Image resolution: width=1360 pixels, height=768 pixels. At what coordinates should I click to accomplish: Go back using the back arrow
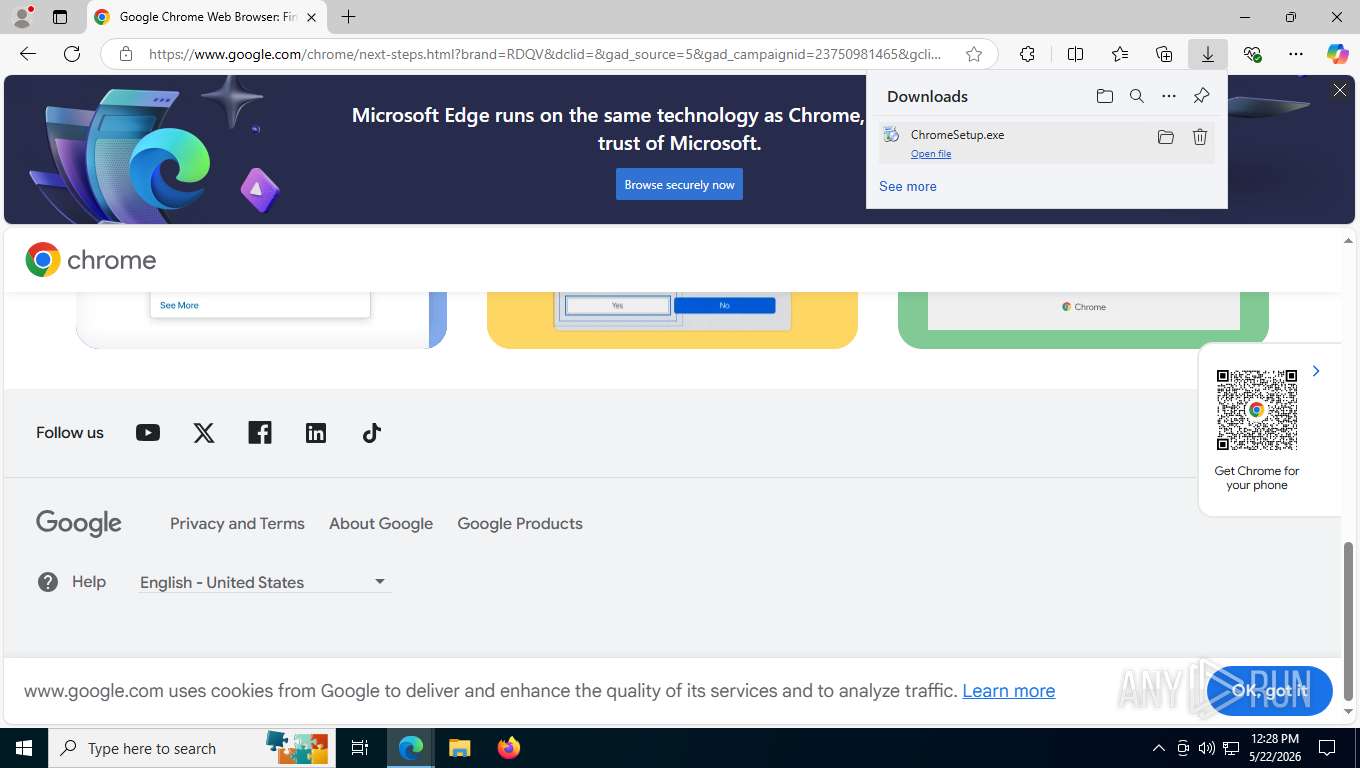coord(28,54)
